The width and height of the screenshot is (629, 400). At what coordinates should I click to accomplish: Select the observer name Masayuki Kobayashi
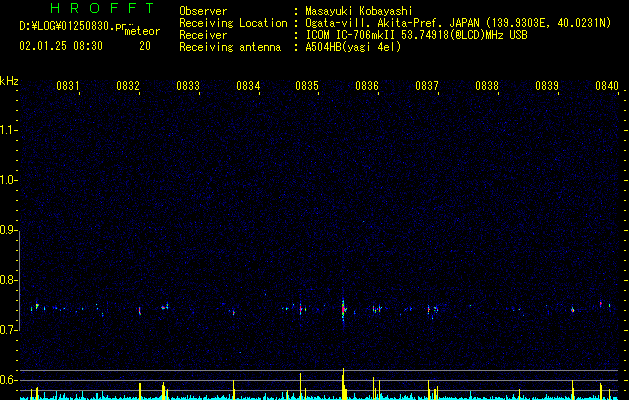click(x=359, y=11)
